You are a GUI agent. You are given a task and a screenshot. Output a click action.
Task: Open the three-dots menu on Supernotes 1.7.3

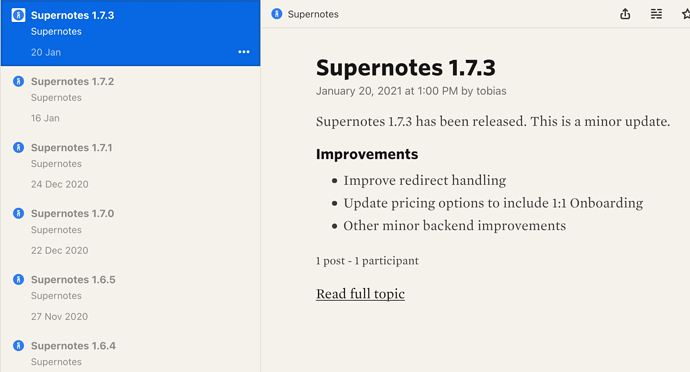pyautogui.click(x=244, y=52)
